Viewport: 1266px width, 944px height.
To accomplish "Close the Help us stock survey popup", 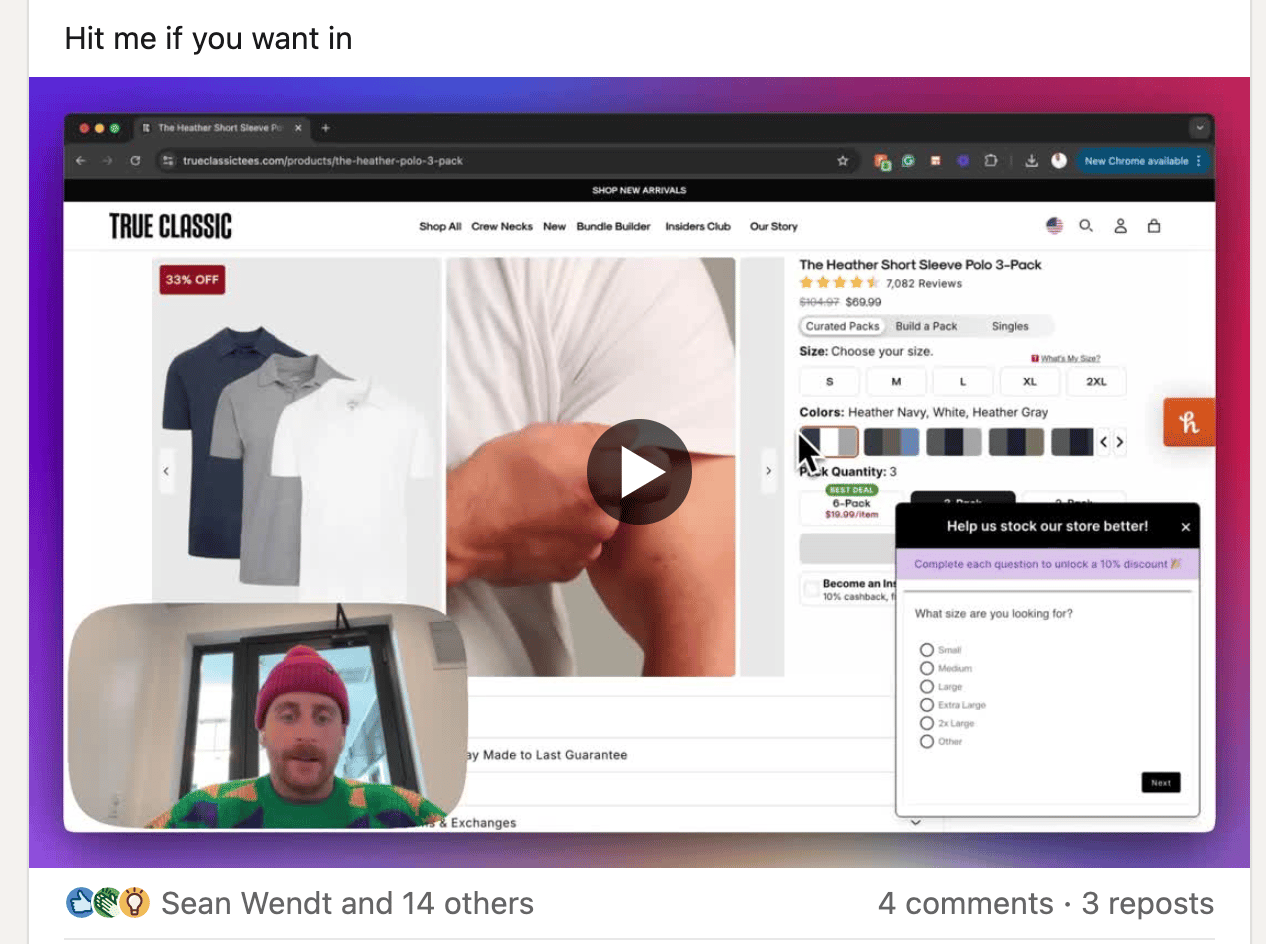I will [x=1186, y=527].
